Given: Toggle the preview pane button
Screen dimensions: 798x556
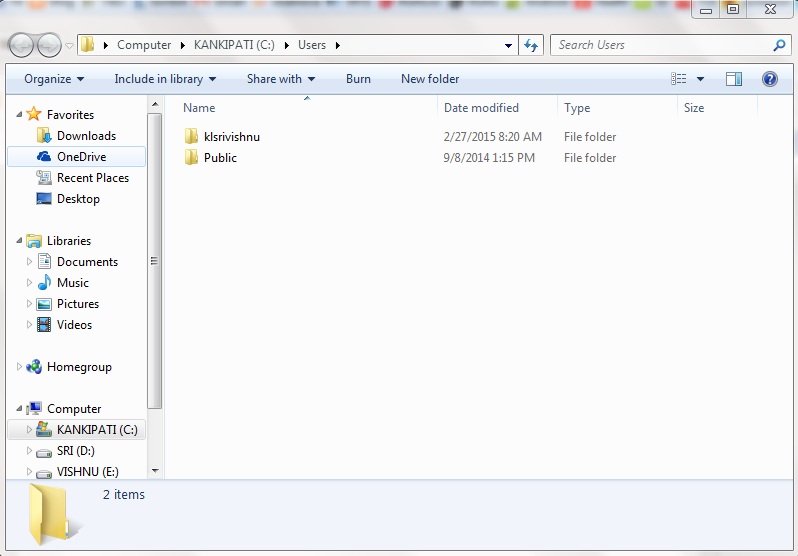Looking at the screenshot, I should (x=733, y=79).
